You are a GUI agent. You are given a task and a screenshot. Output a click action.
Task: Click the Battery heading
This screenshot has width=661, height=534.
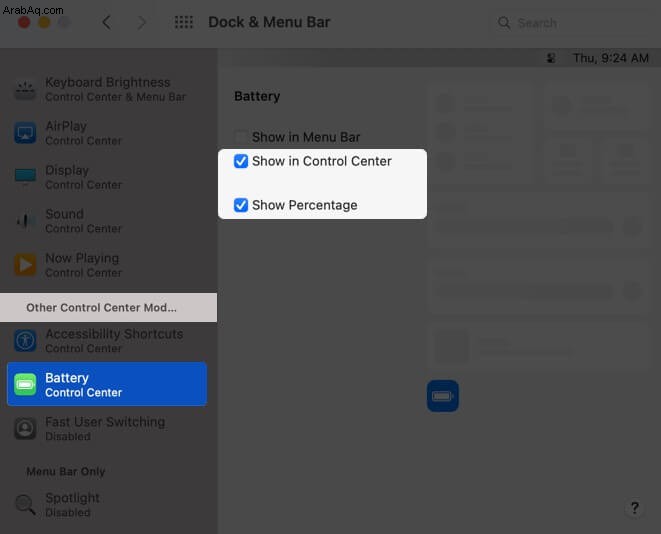pos(257,97)
